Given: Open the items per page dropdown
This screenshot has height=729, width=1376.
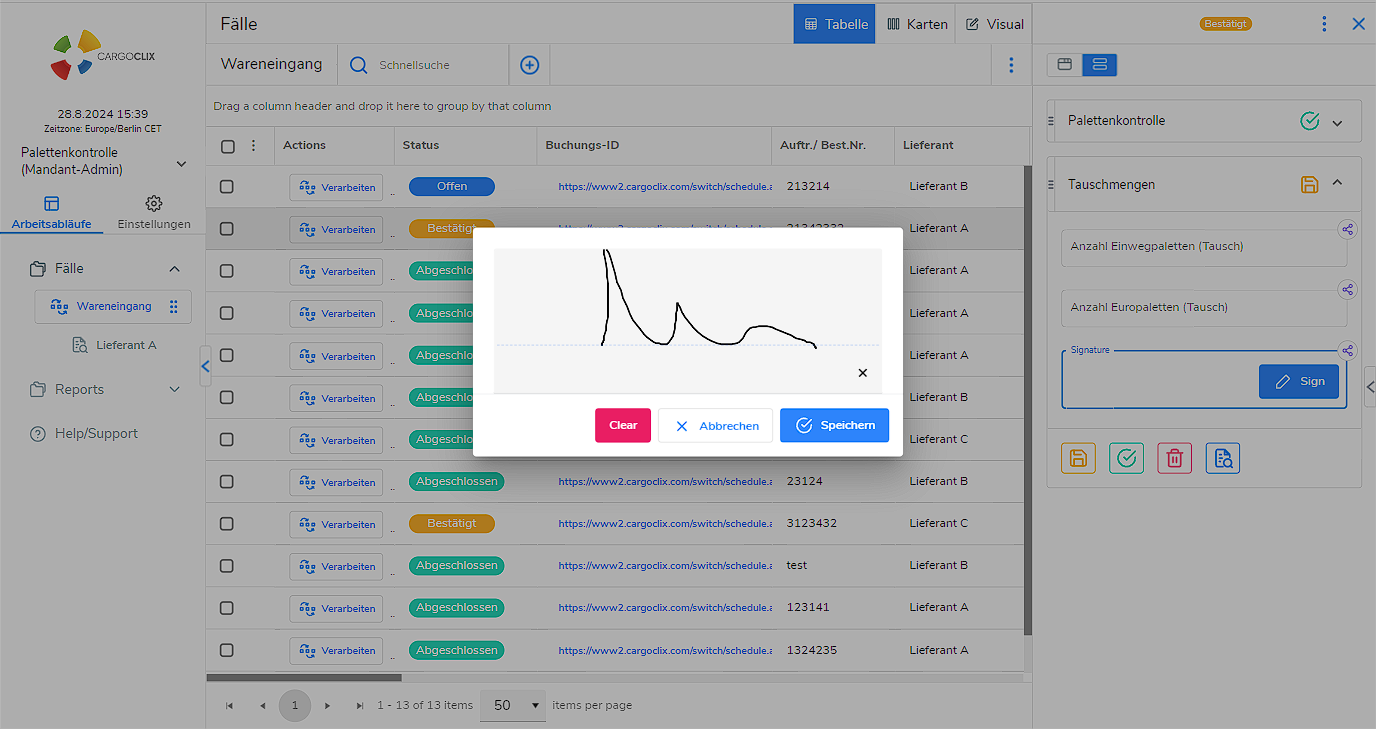Looking at the screenshot, I should [x=513, y=705].
